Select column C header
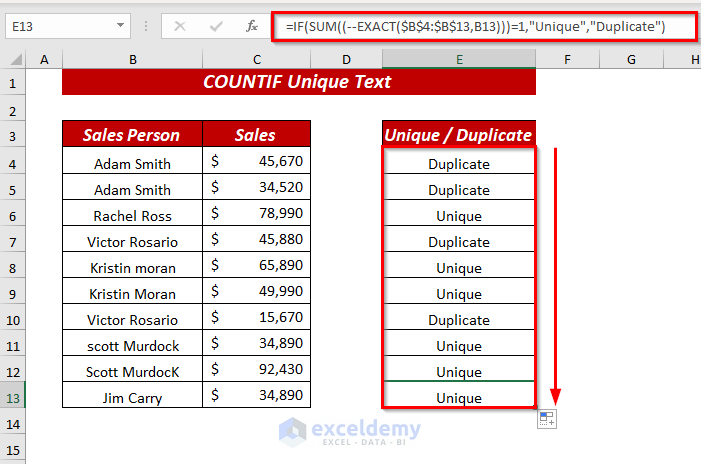The image size is (701, 464). [x=256, y=59]
